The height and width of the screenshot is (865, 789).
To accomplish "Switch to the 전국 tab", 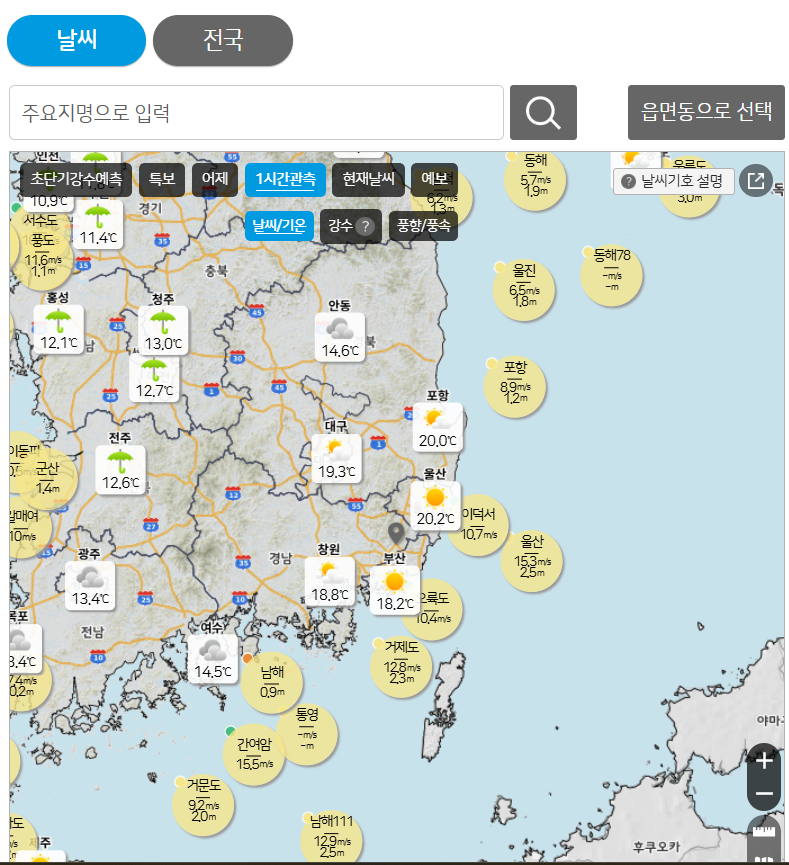I will [x=222, y=40].
